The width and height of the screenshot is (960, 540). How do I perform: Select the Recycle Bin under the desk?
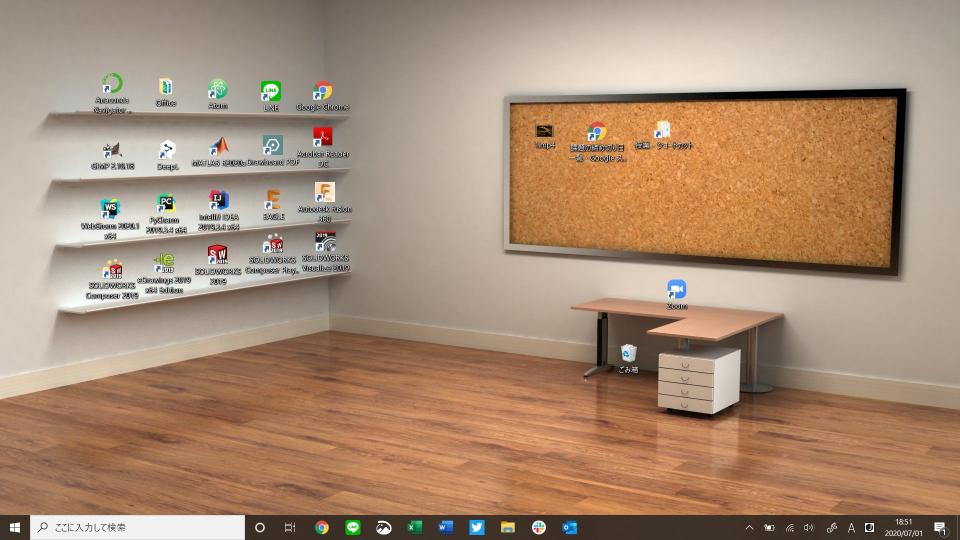629,359
